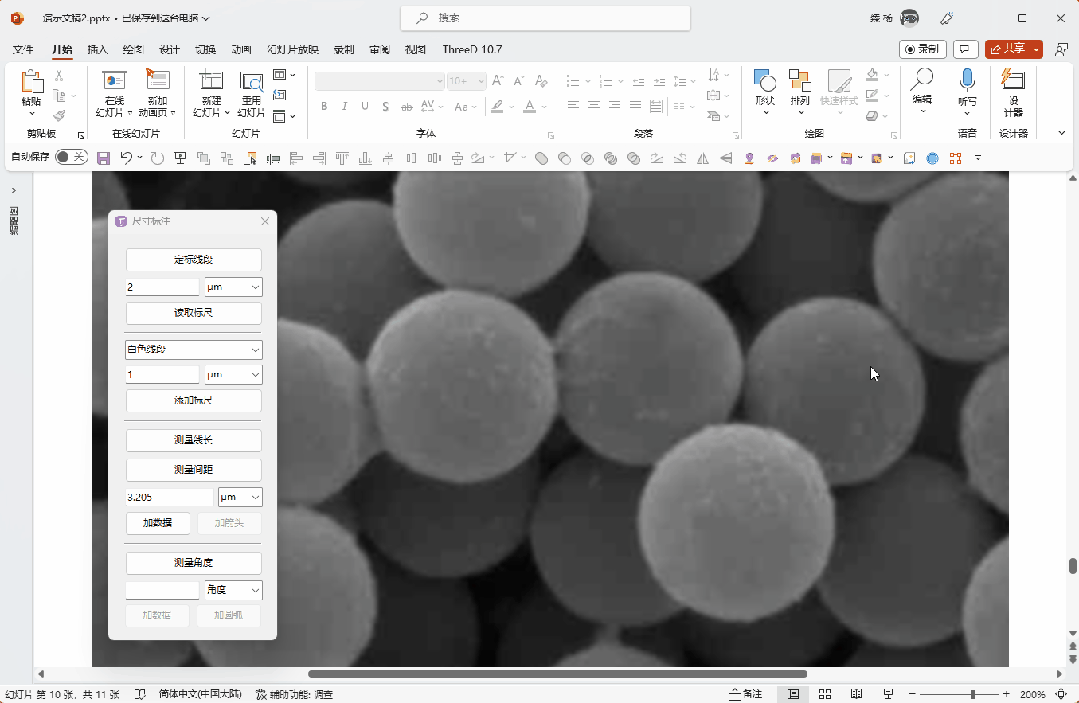Open the File menu tab

pos(23,50)
